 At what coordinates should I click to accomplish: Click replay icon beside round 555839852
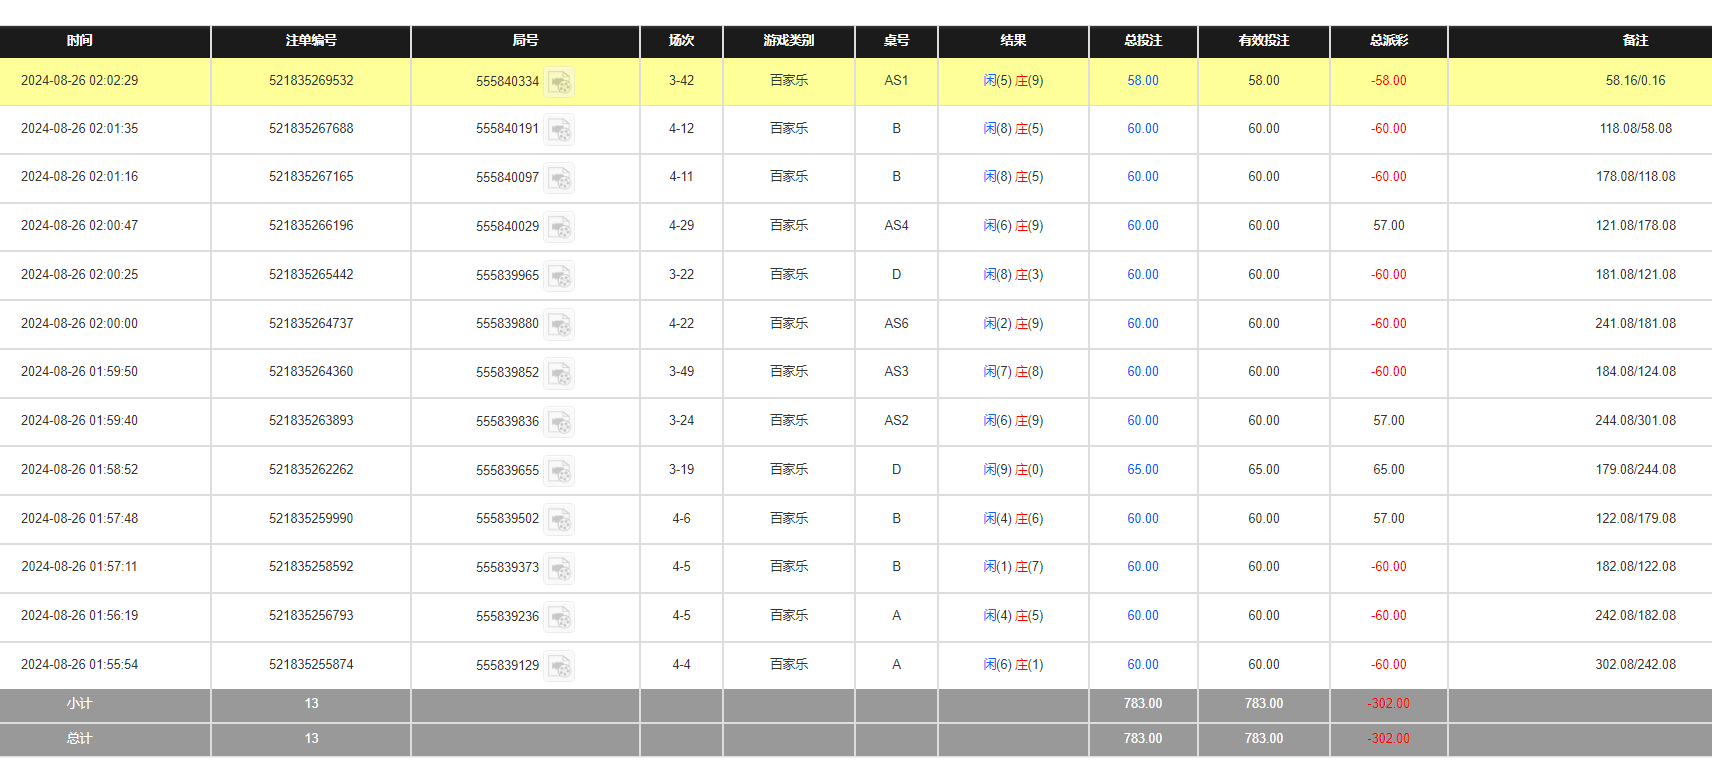pyautogui.click(x=559, y=373)
